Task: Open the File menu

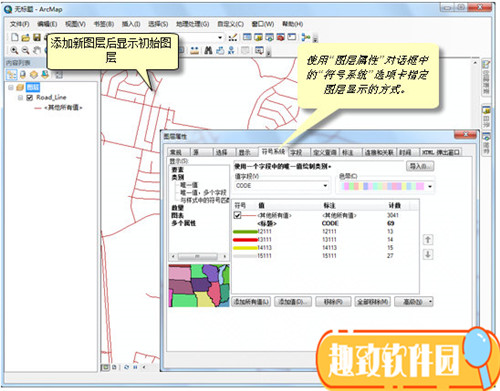Action: point(19,24)
